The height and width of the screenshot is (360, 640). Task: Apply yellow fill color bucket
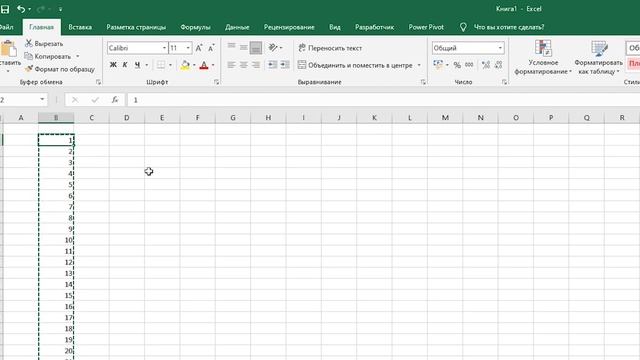185,65
